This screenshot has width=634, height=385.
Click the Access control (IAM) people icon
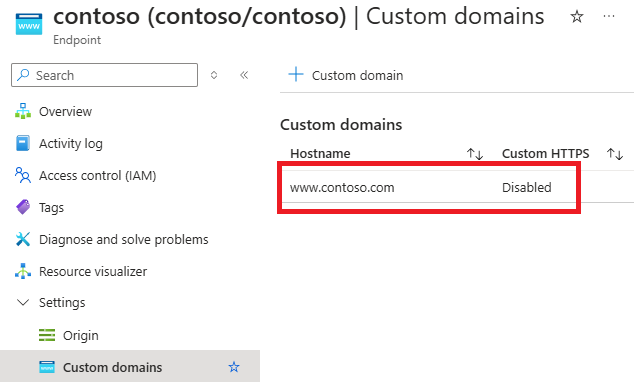pos(23,175)
